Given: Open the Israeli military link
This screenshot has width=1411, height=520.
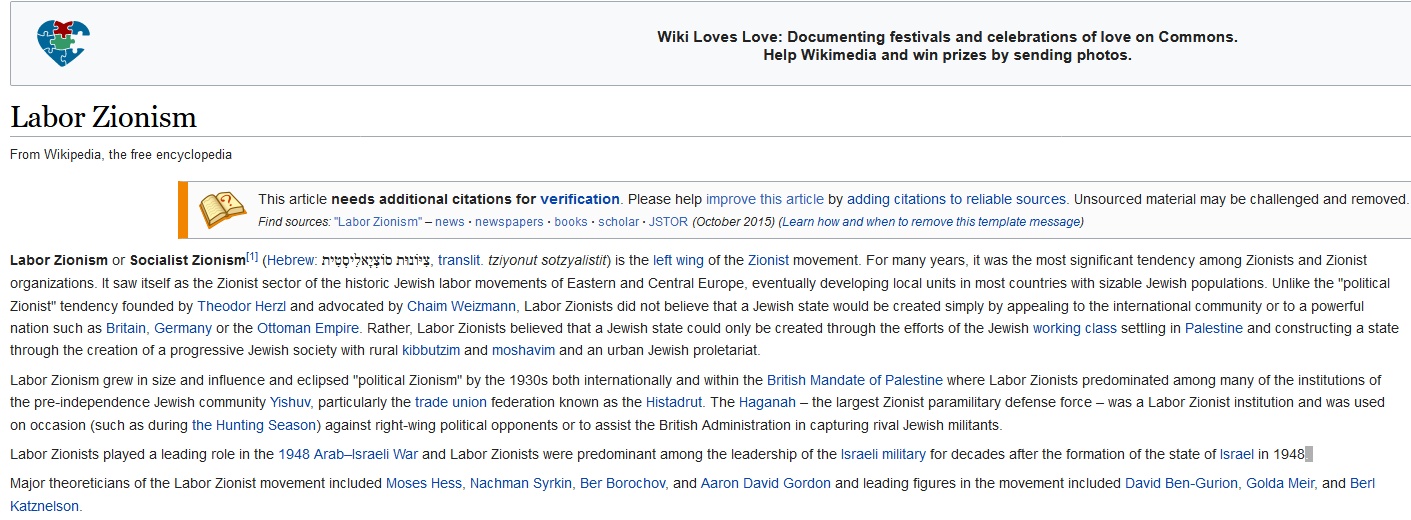Looking at the screenshot, I should coord(883,454).
